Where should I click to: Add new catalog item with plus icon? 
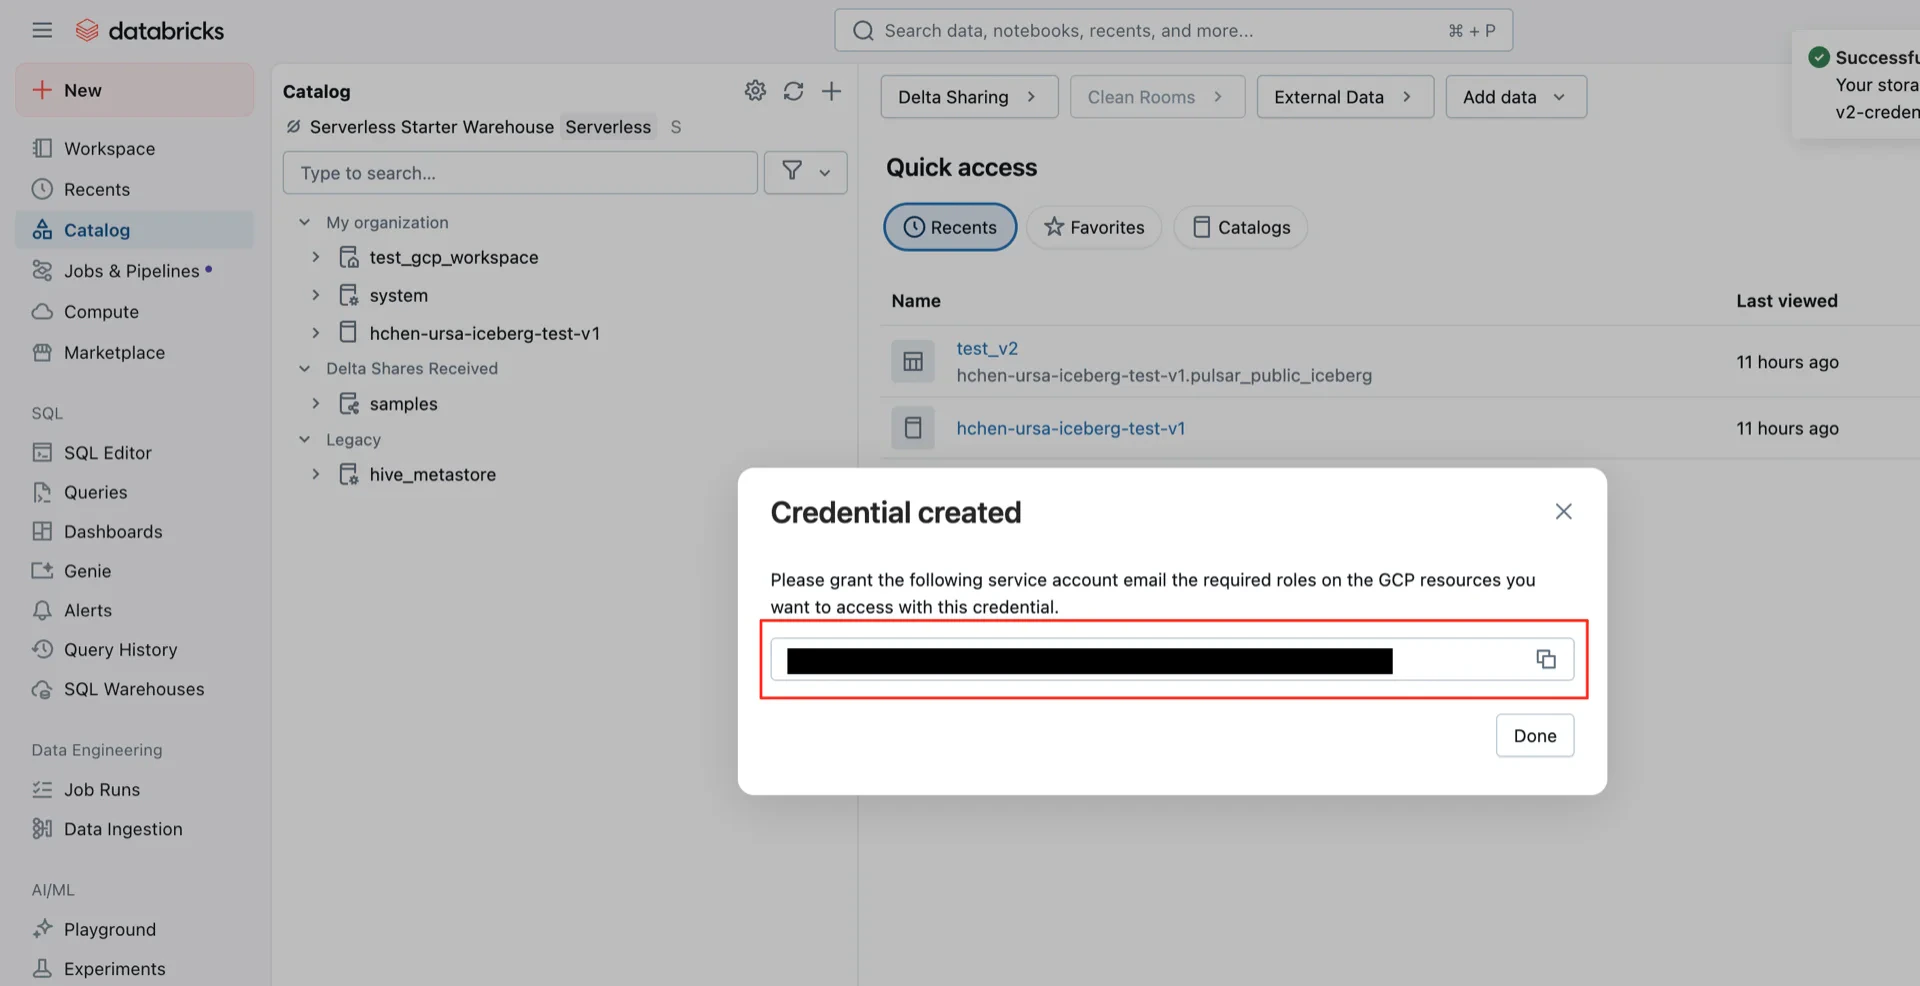pyautogui.click(x=831, y=91)
